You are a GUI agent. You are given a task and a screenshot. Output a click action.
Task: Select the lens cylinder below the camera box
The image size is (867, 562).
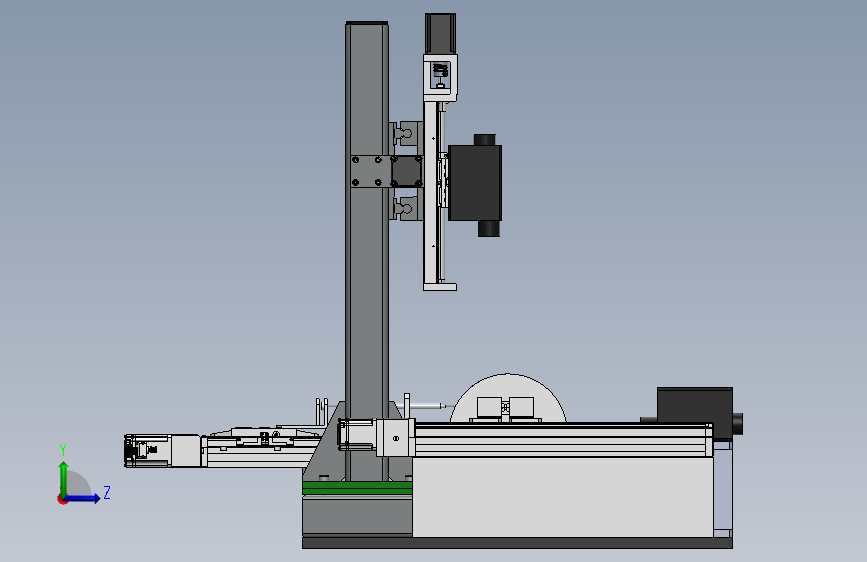(x=489, y=228)
